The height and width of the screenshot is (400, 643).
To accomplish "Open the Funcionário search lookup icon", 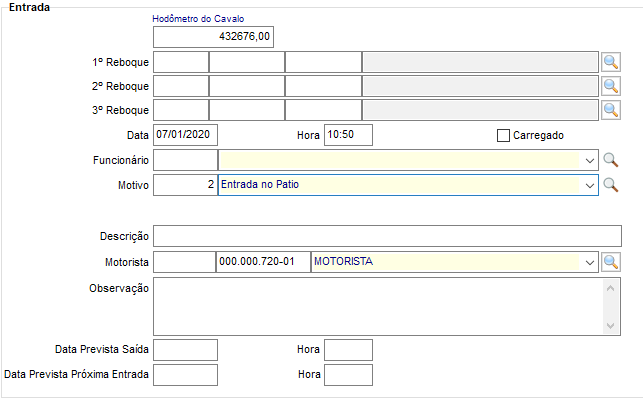I will click(x=611, y=160).
